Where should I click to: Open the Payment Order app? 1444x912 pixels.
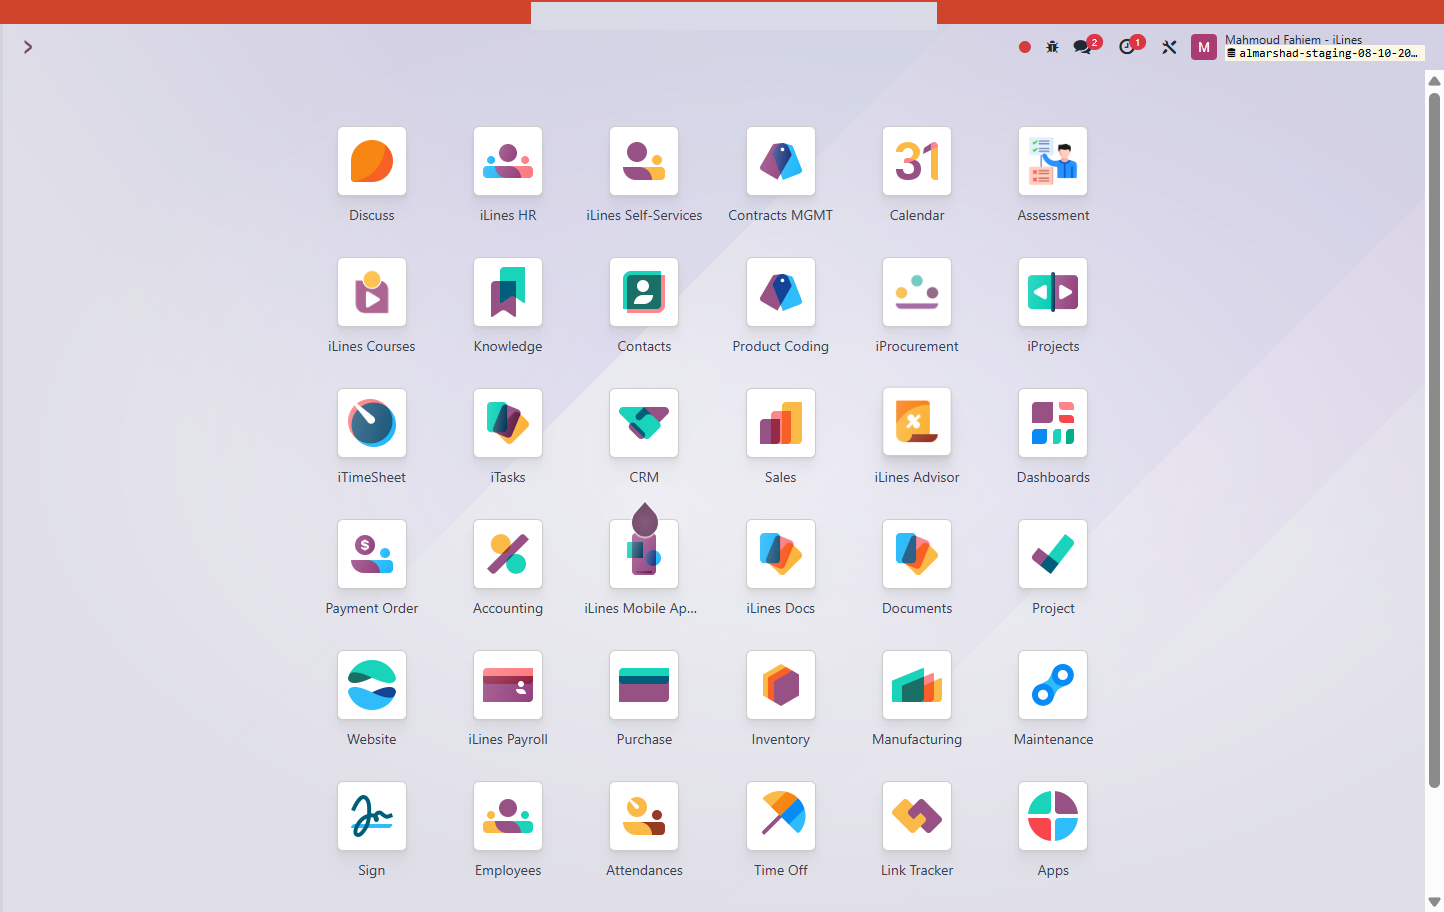pos(372,554)
